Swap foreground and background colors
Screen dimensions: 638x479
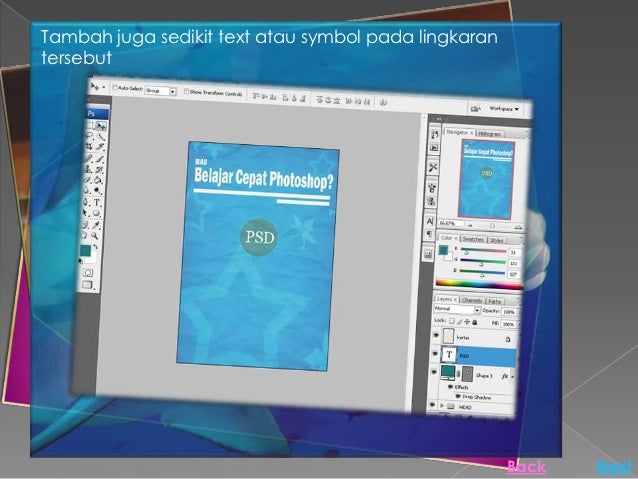pyautogui.click(x=96, y=247)
